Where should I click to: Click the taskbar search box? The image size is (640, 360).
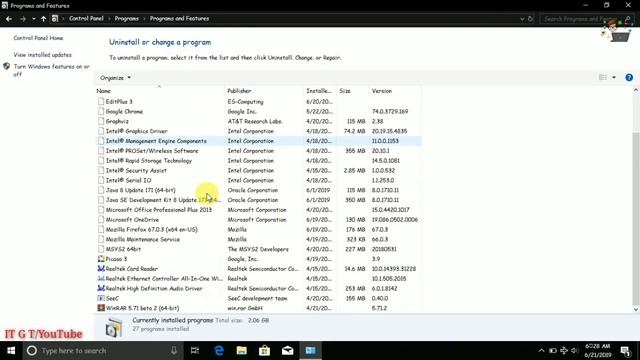(102, 351)
